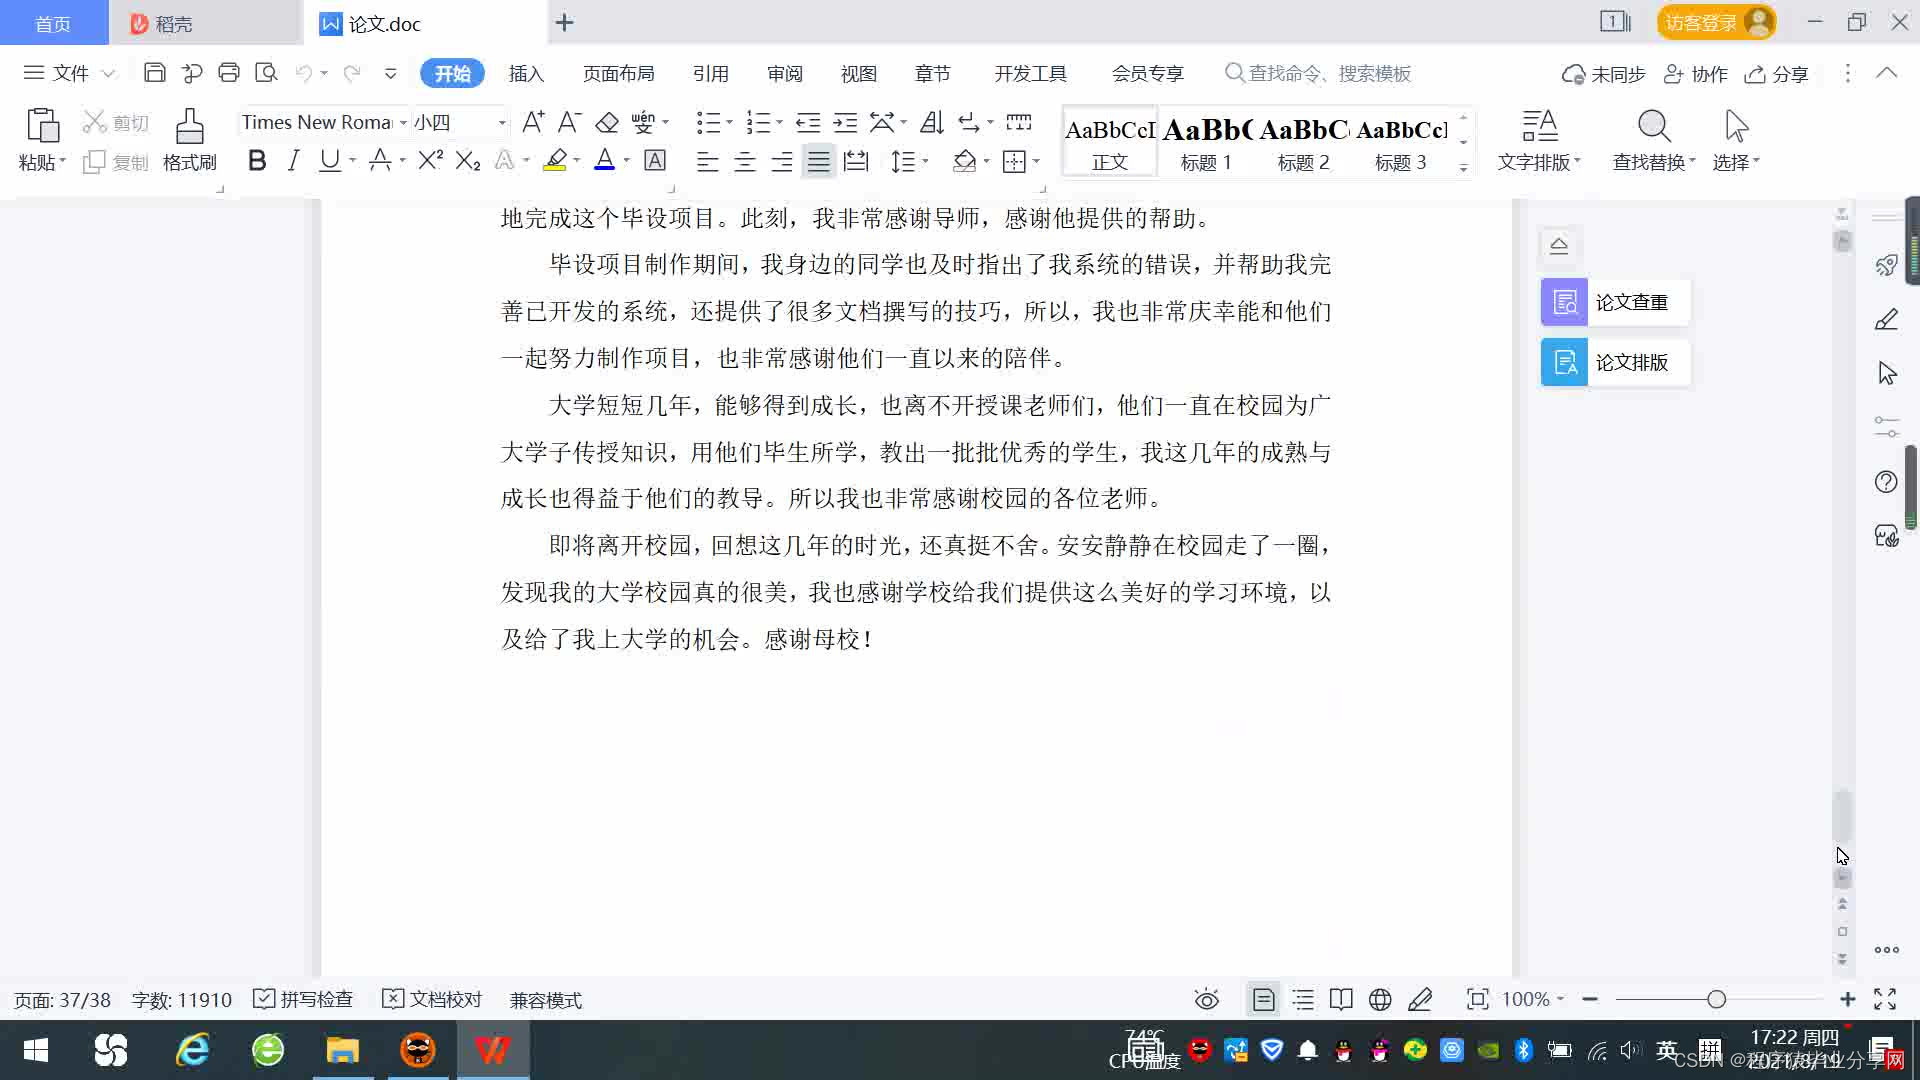Apply bold formatting with the B icon

257,160
